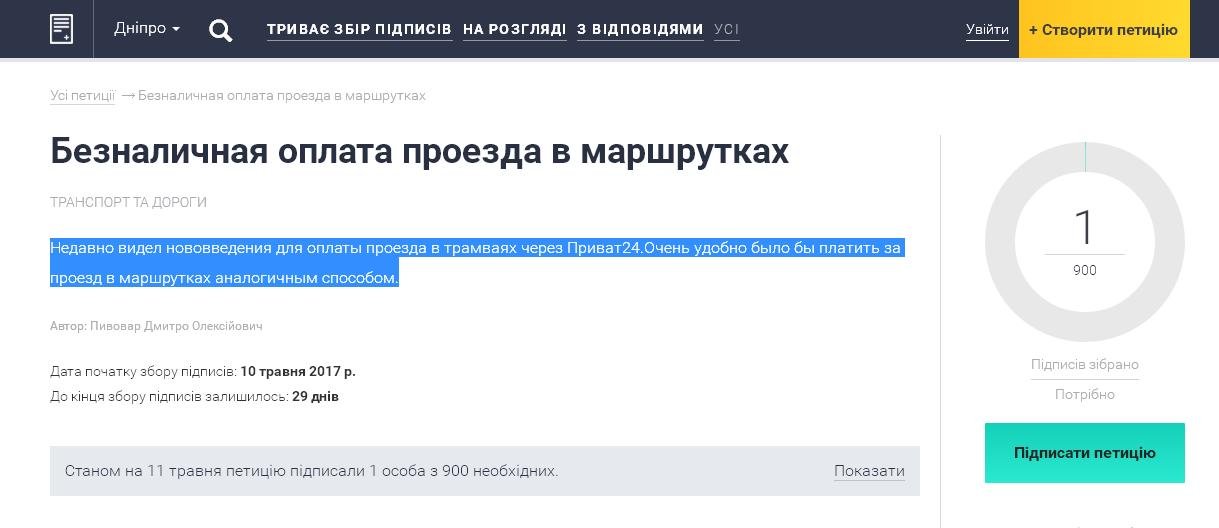This screenshot has height=528, width=1219.
Task: Click the signature count number 1
Action: point(1084,228)
